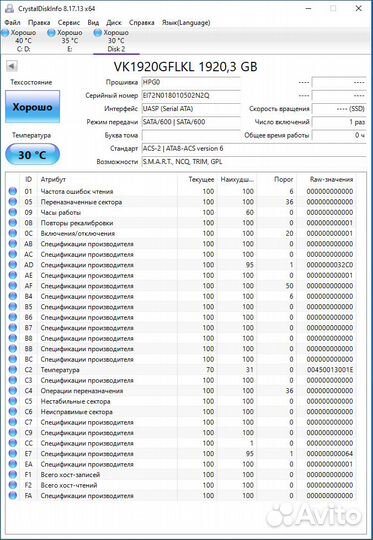Click status icon of attribute EA
Viewport: 373px width, 540px height.
click(x=13, y=464)
